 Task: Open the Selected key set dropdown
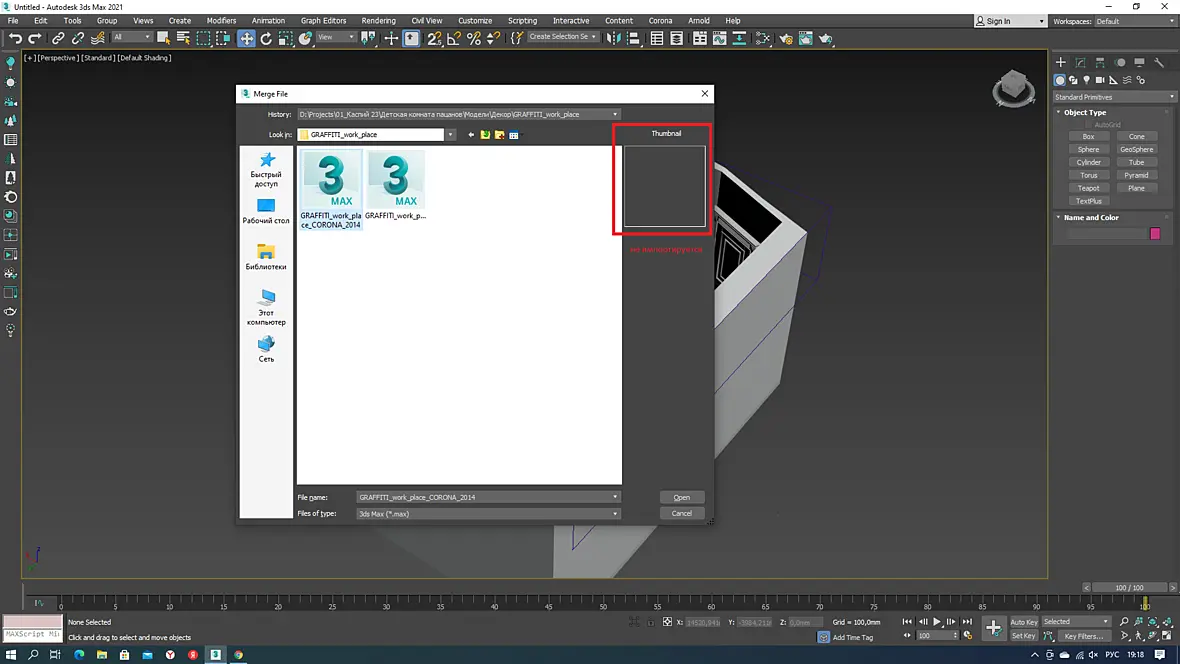coord(1076,622)
